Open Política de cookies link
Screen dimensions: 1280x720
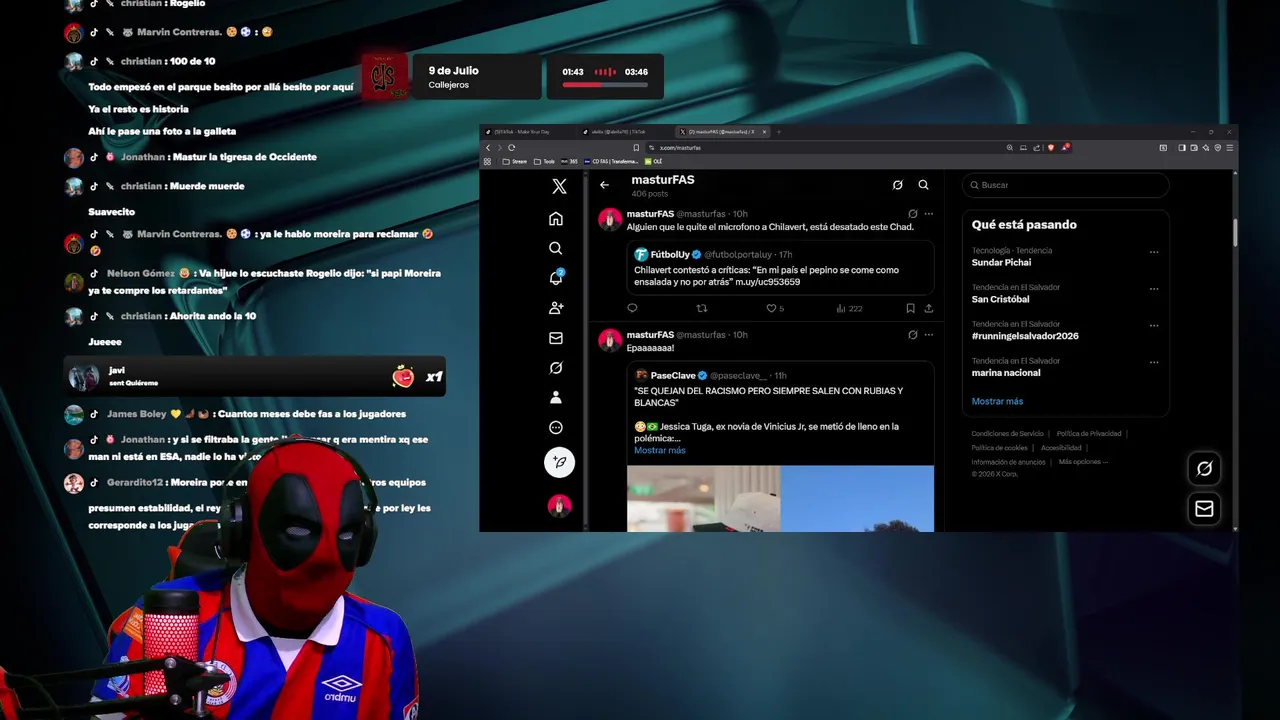tap(1000, 448)
